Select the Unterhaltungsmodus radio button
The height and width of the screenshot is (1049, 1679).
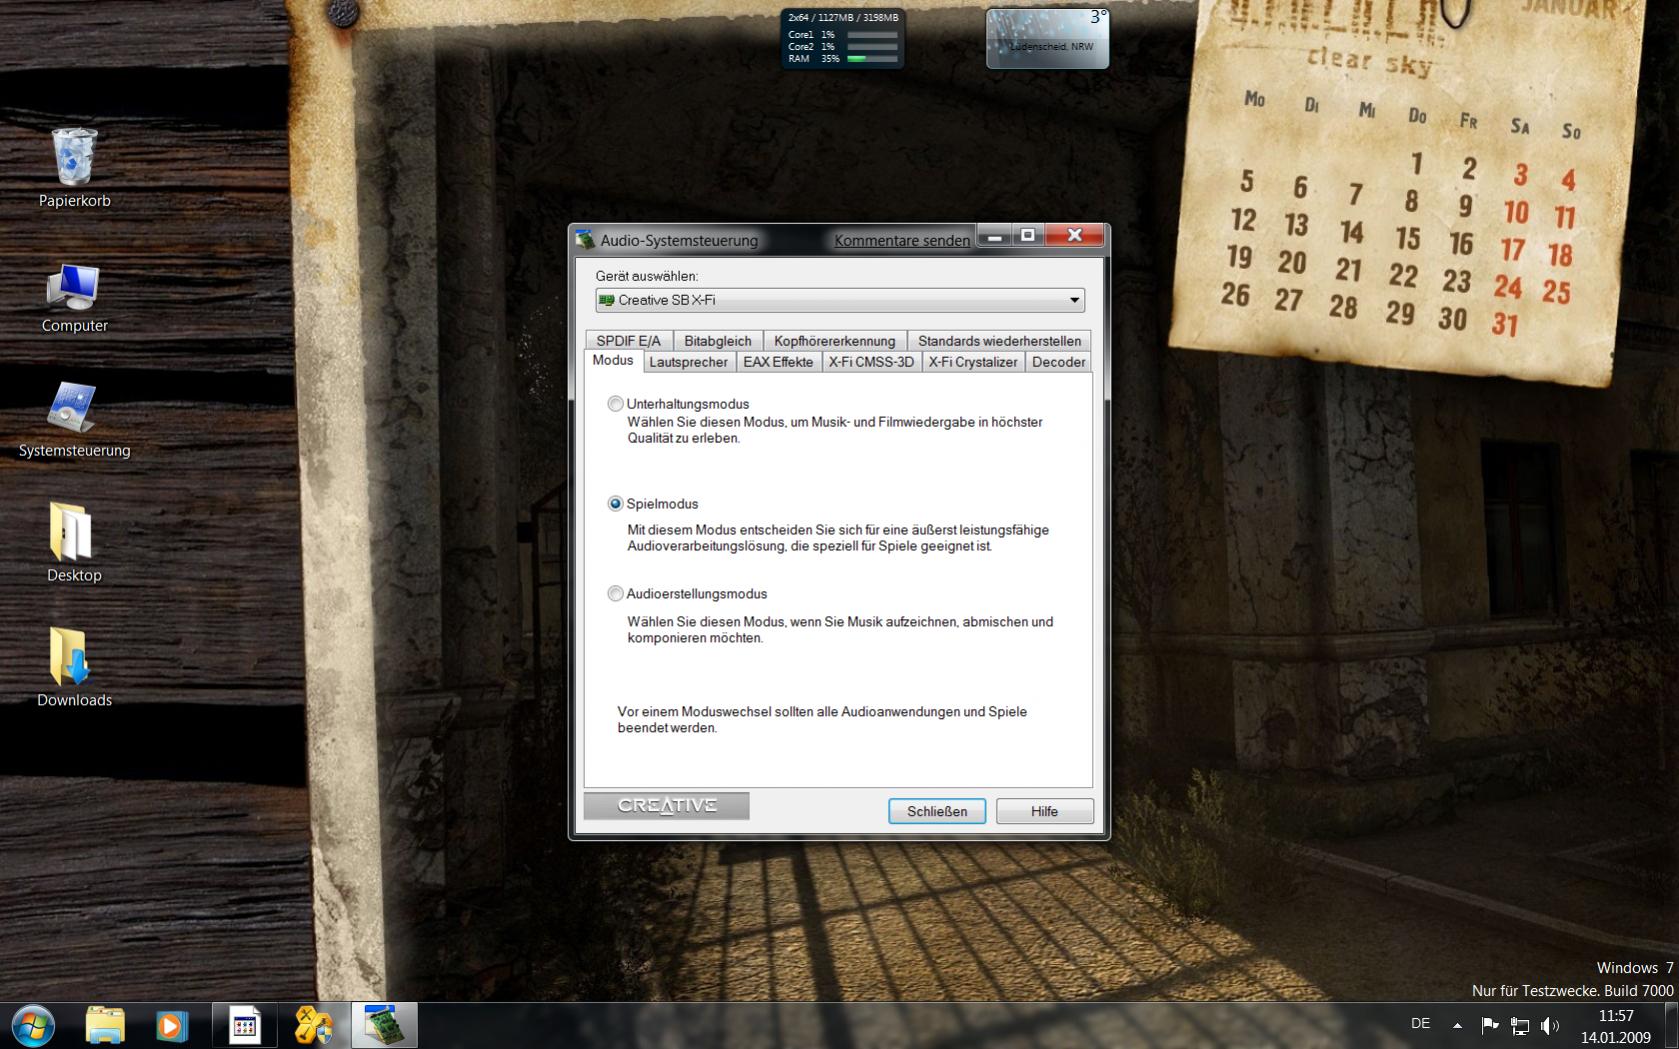click(615, 404)
